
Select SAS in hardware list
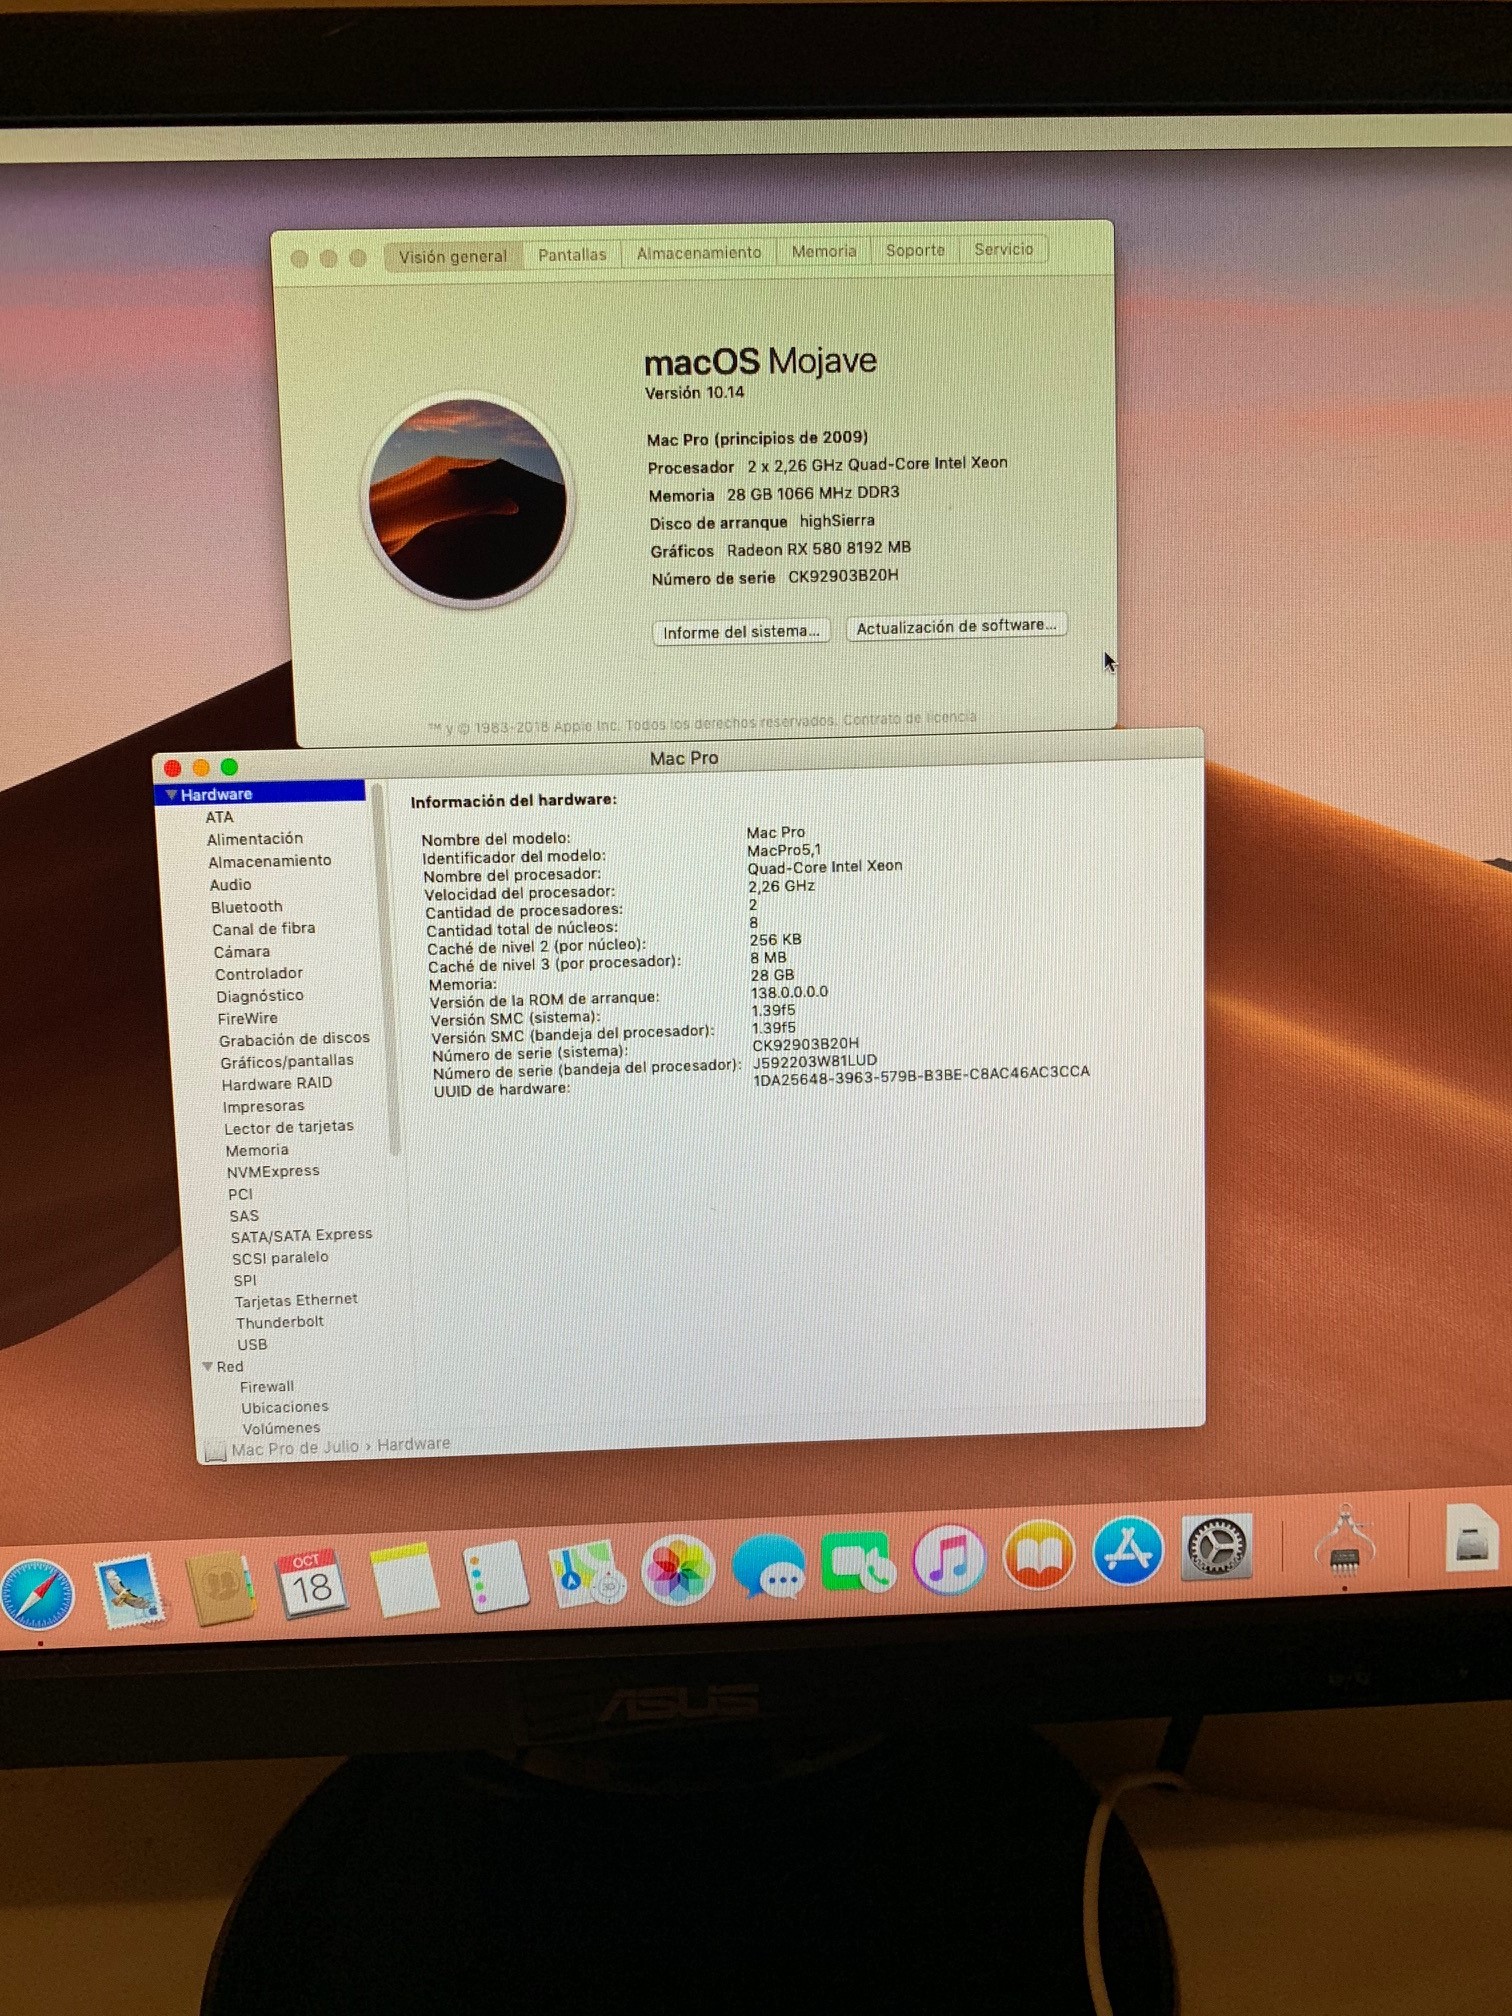click(x=244, y=1217)
